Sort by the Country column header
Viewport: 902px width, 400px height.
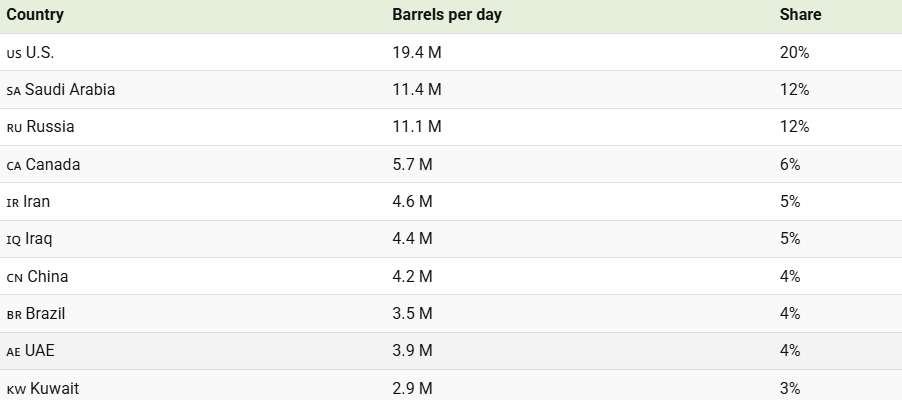[35, 15]
